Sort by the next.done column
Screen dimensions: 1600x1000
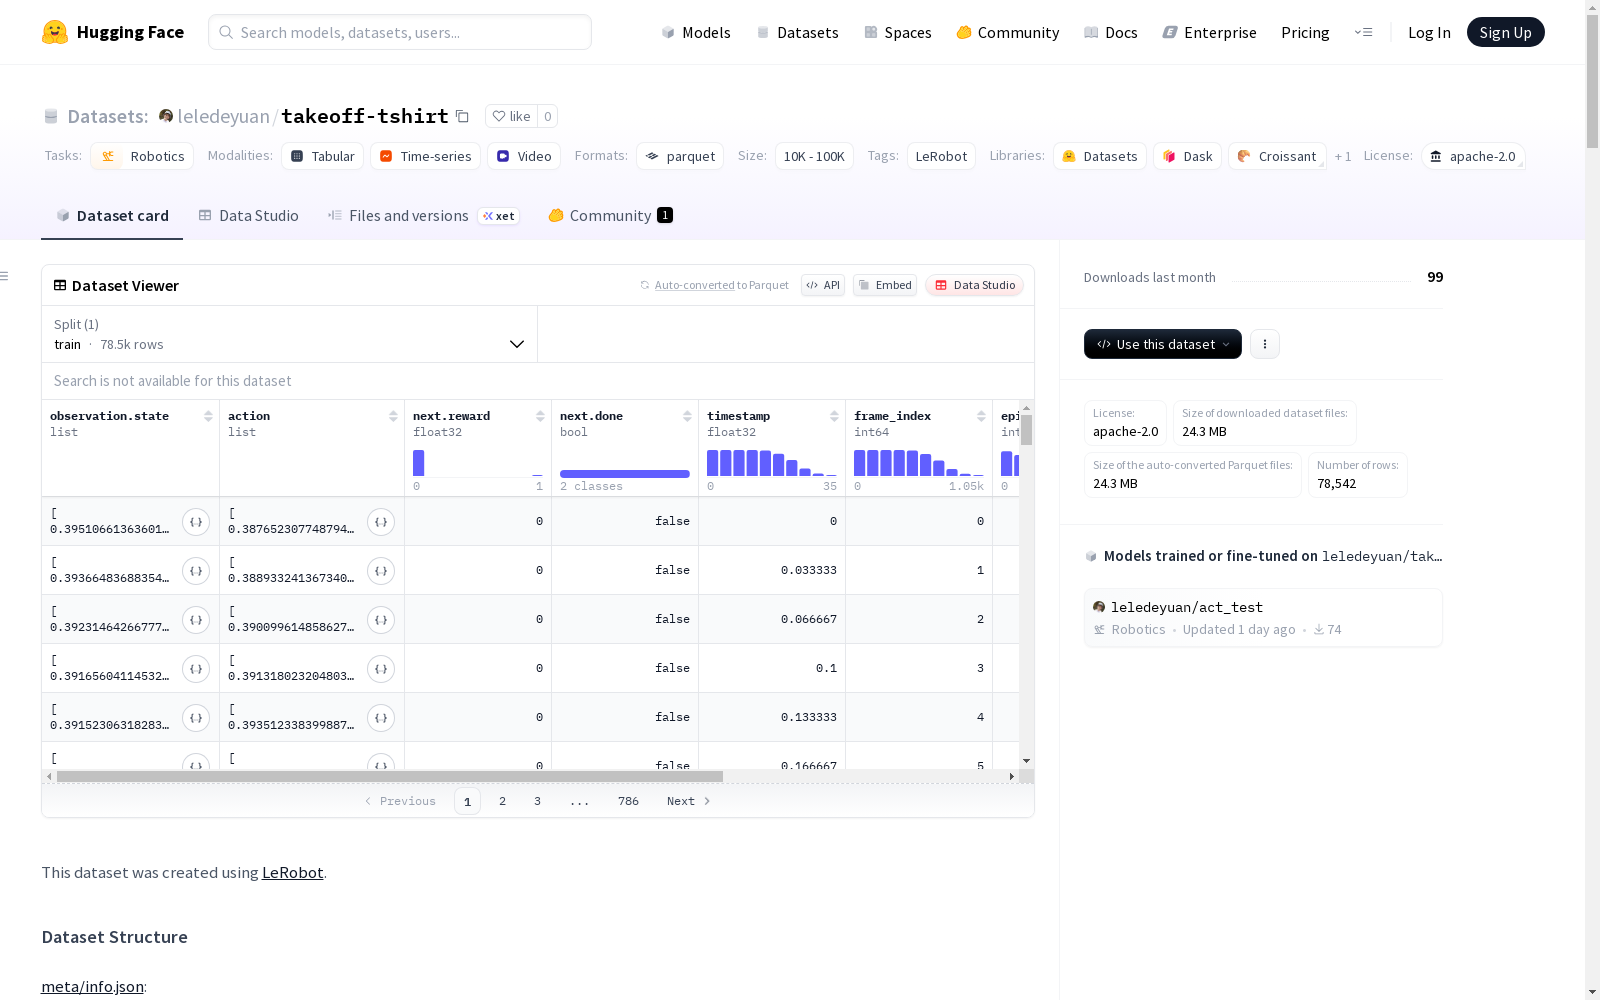coord(687,416)
